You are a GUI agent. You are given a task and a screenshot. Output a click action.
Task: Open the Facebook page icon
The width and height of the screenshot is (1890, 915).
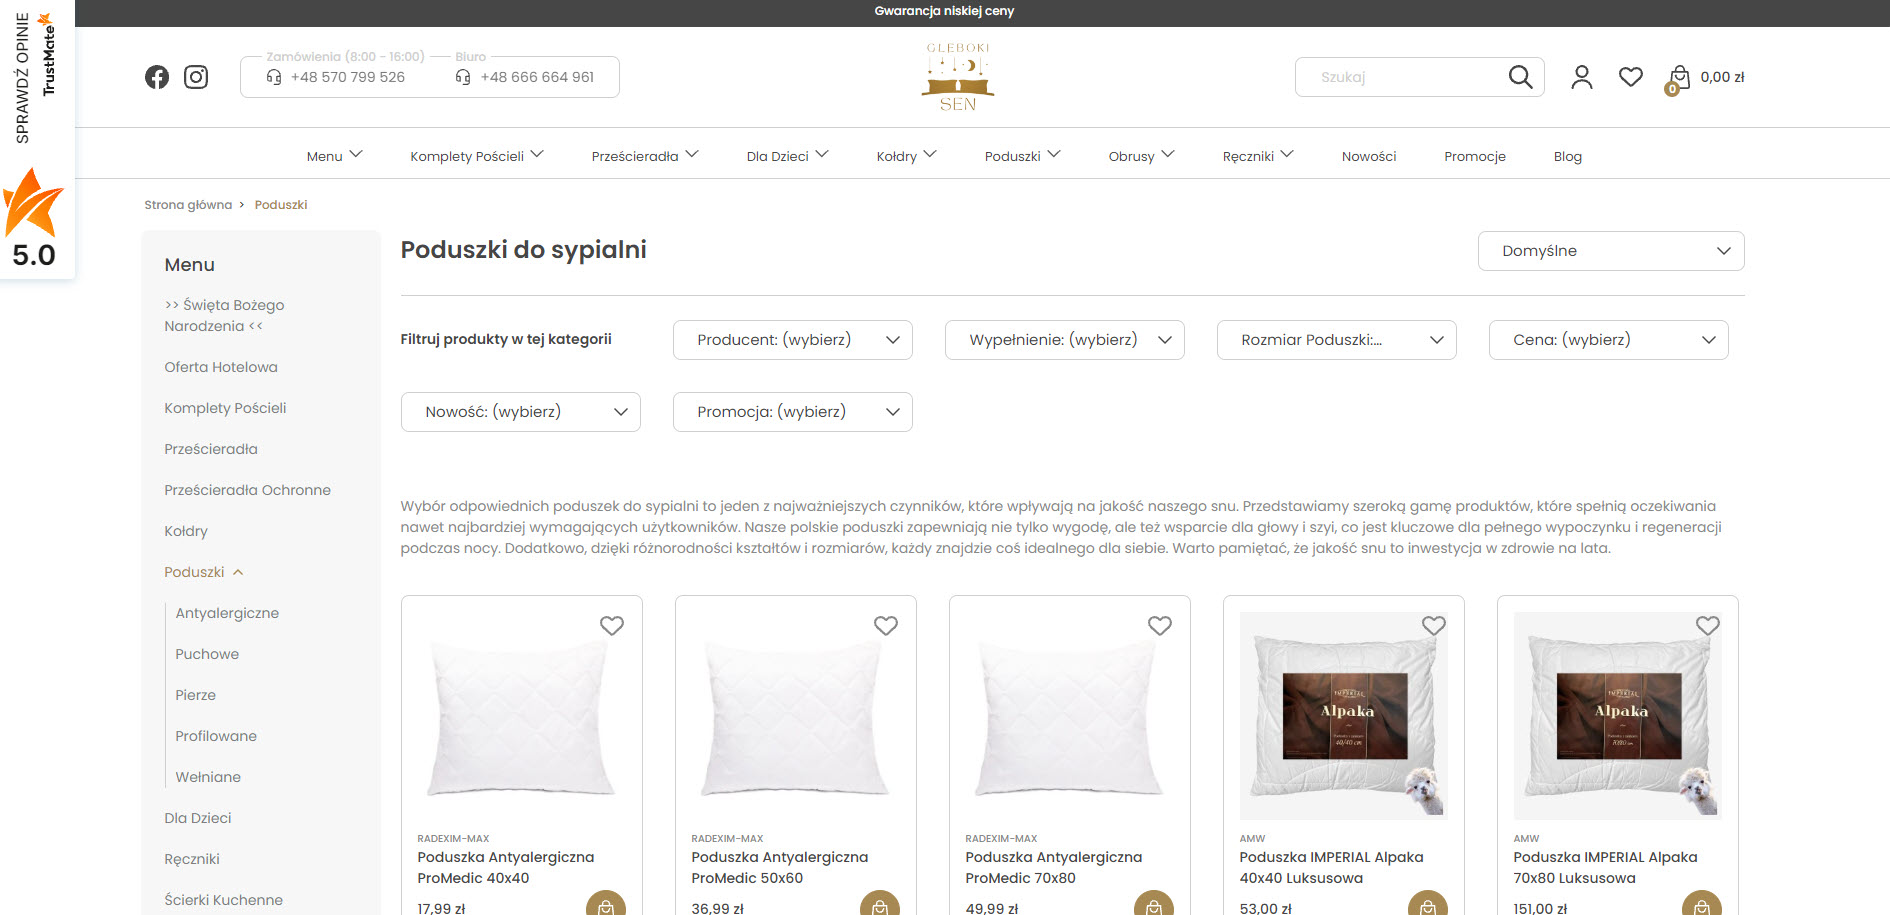[x=157, y=77]
